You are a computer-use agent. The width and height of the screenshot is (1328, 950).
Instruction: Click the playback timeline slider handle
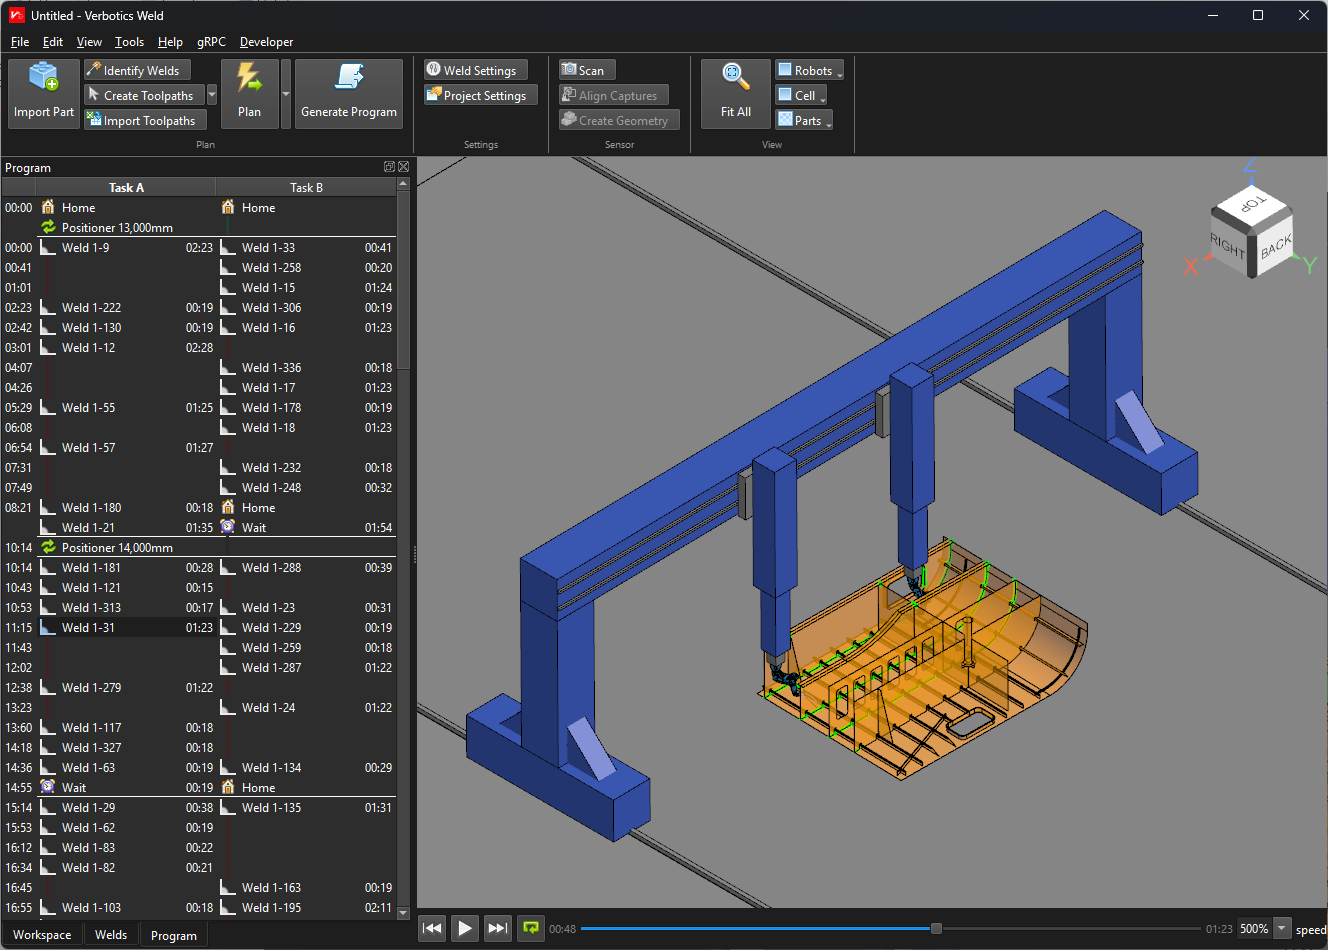(936, 928)
